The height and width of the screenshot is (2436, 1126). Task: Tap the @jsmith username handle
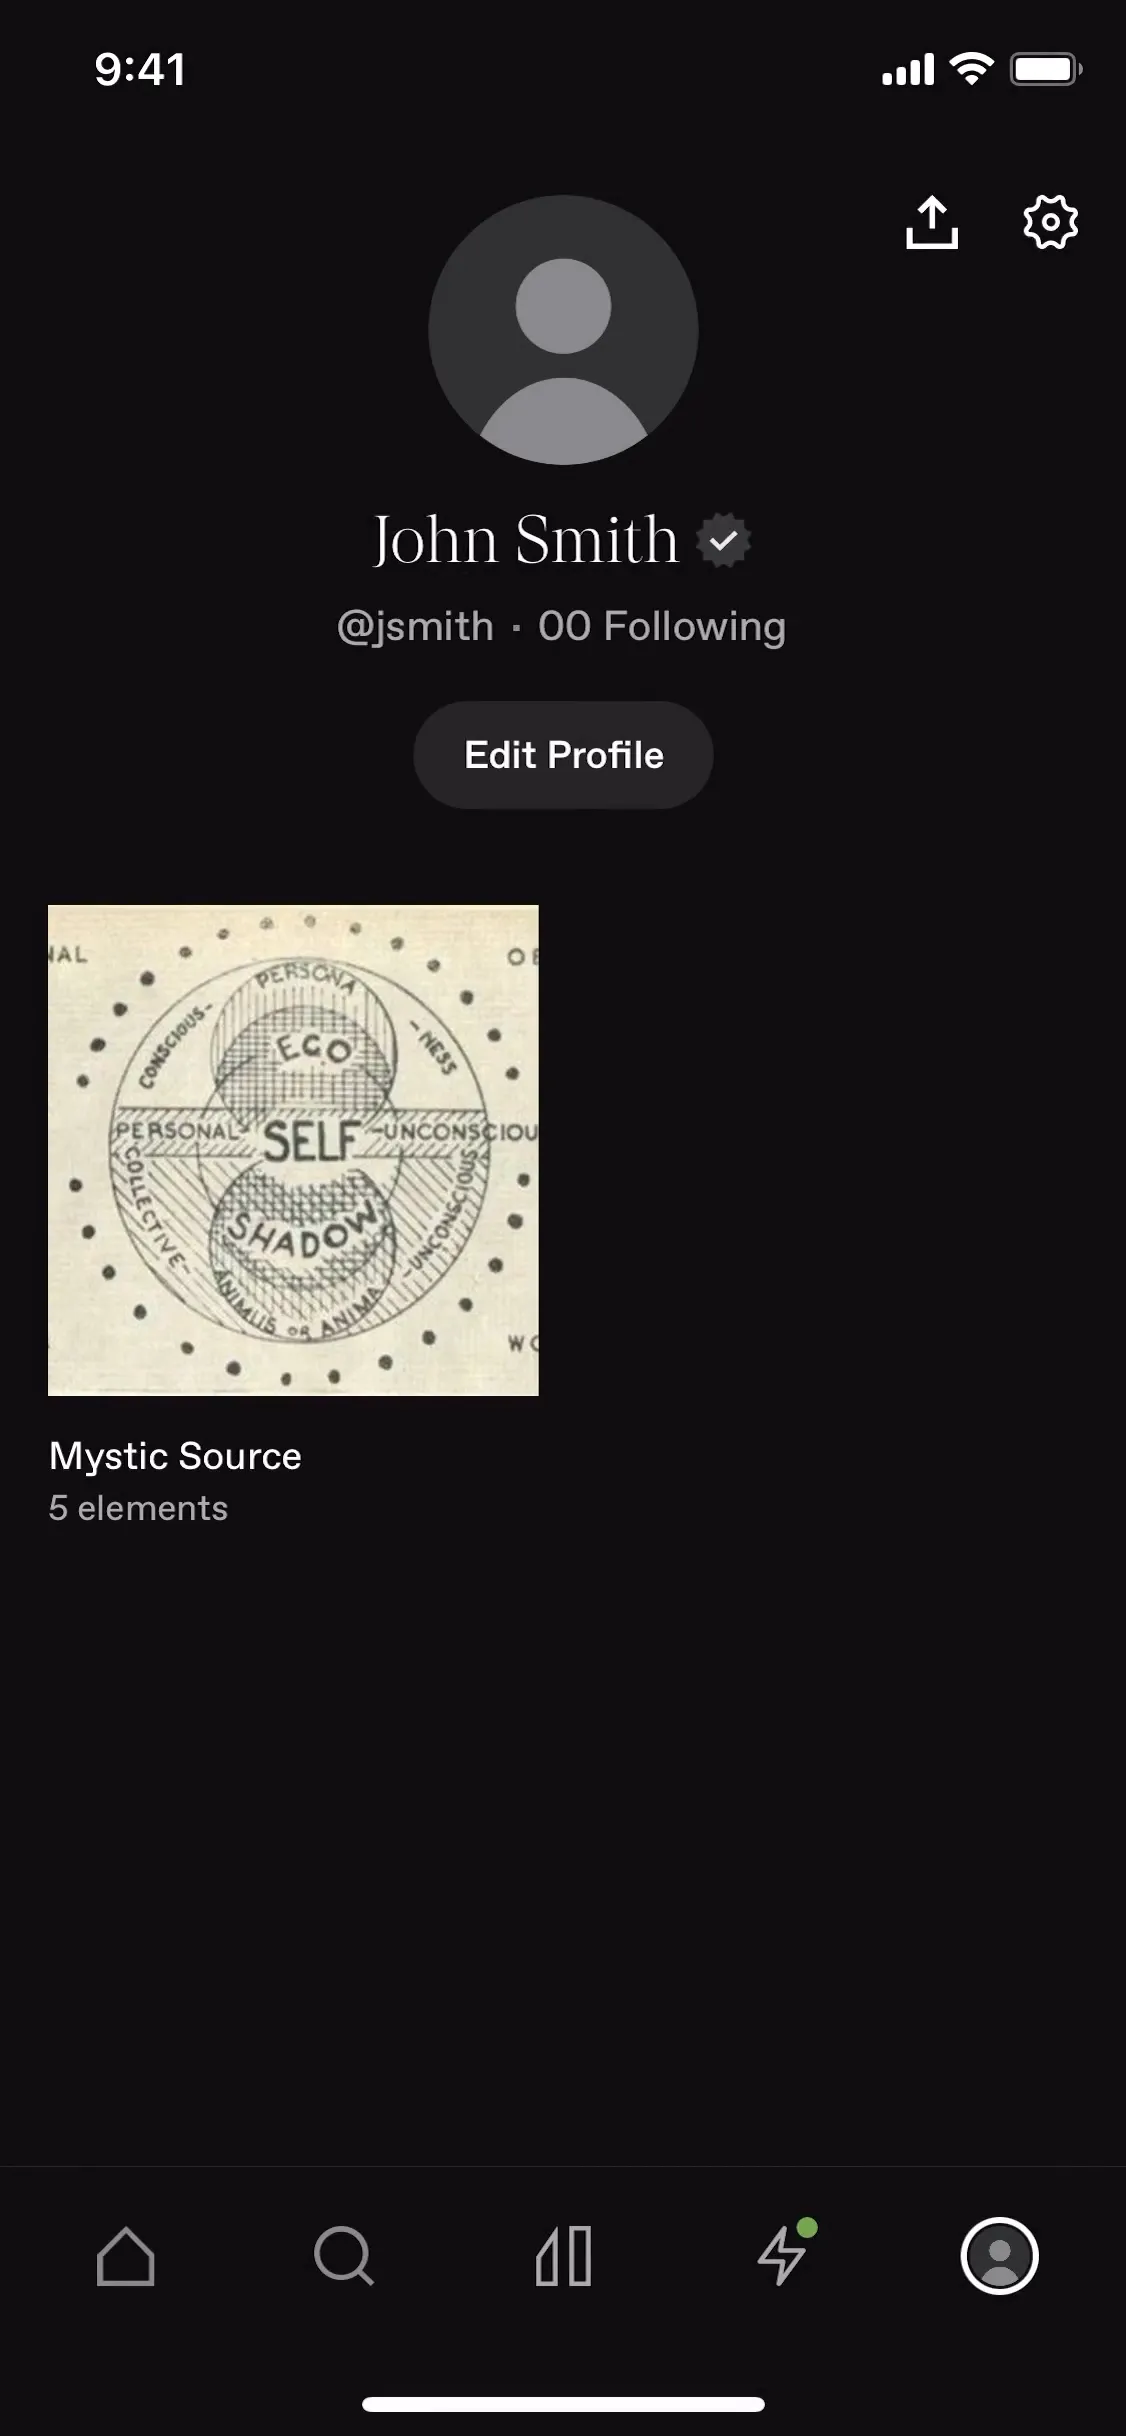tap(415, 627)
